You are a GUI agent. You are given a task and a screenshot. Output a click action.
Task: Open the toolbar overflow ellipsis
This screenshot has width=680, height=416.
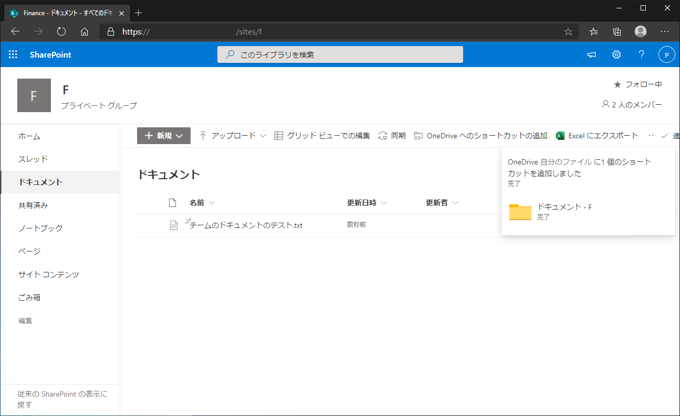pos(651,136)
